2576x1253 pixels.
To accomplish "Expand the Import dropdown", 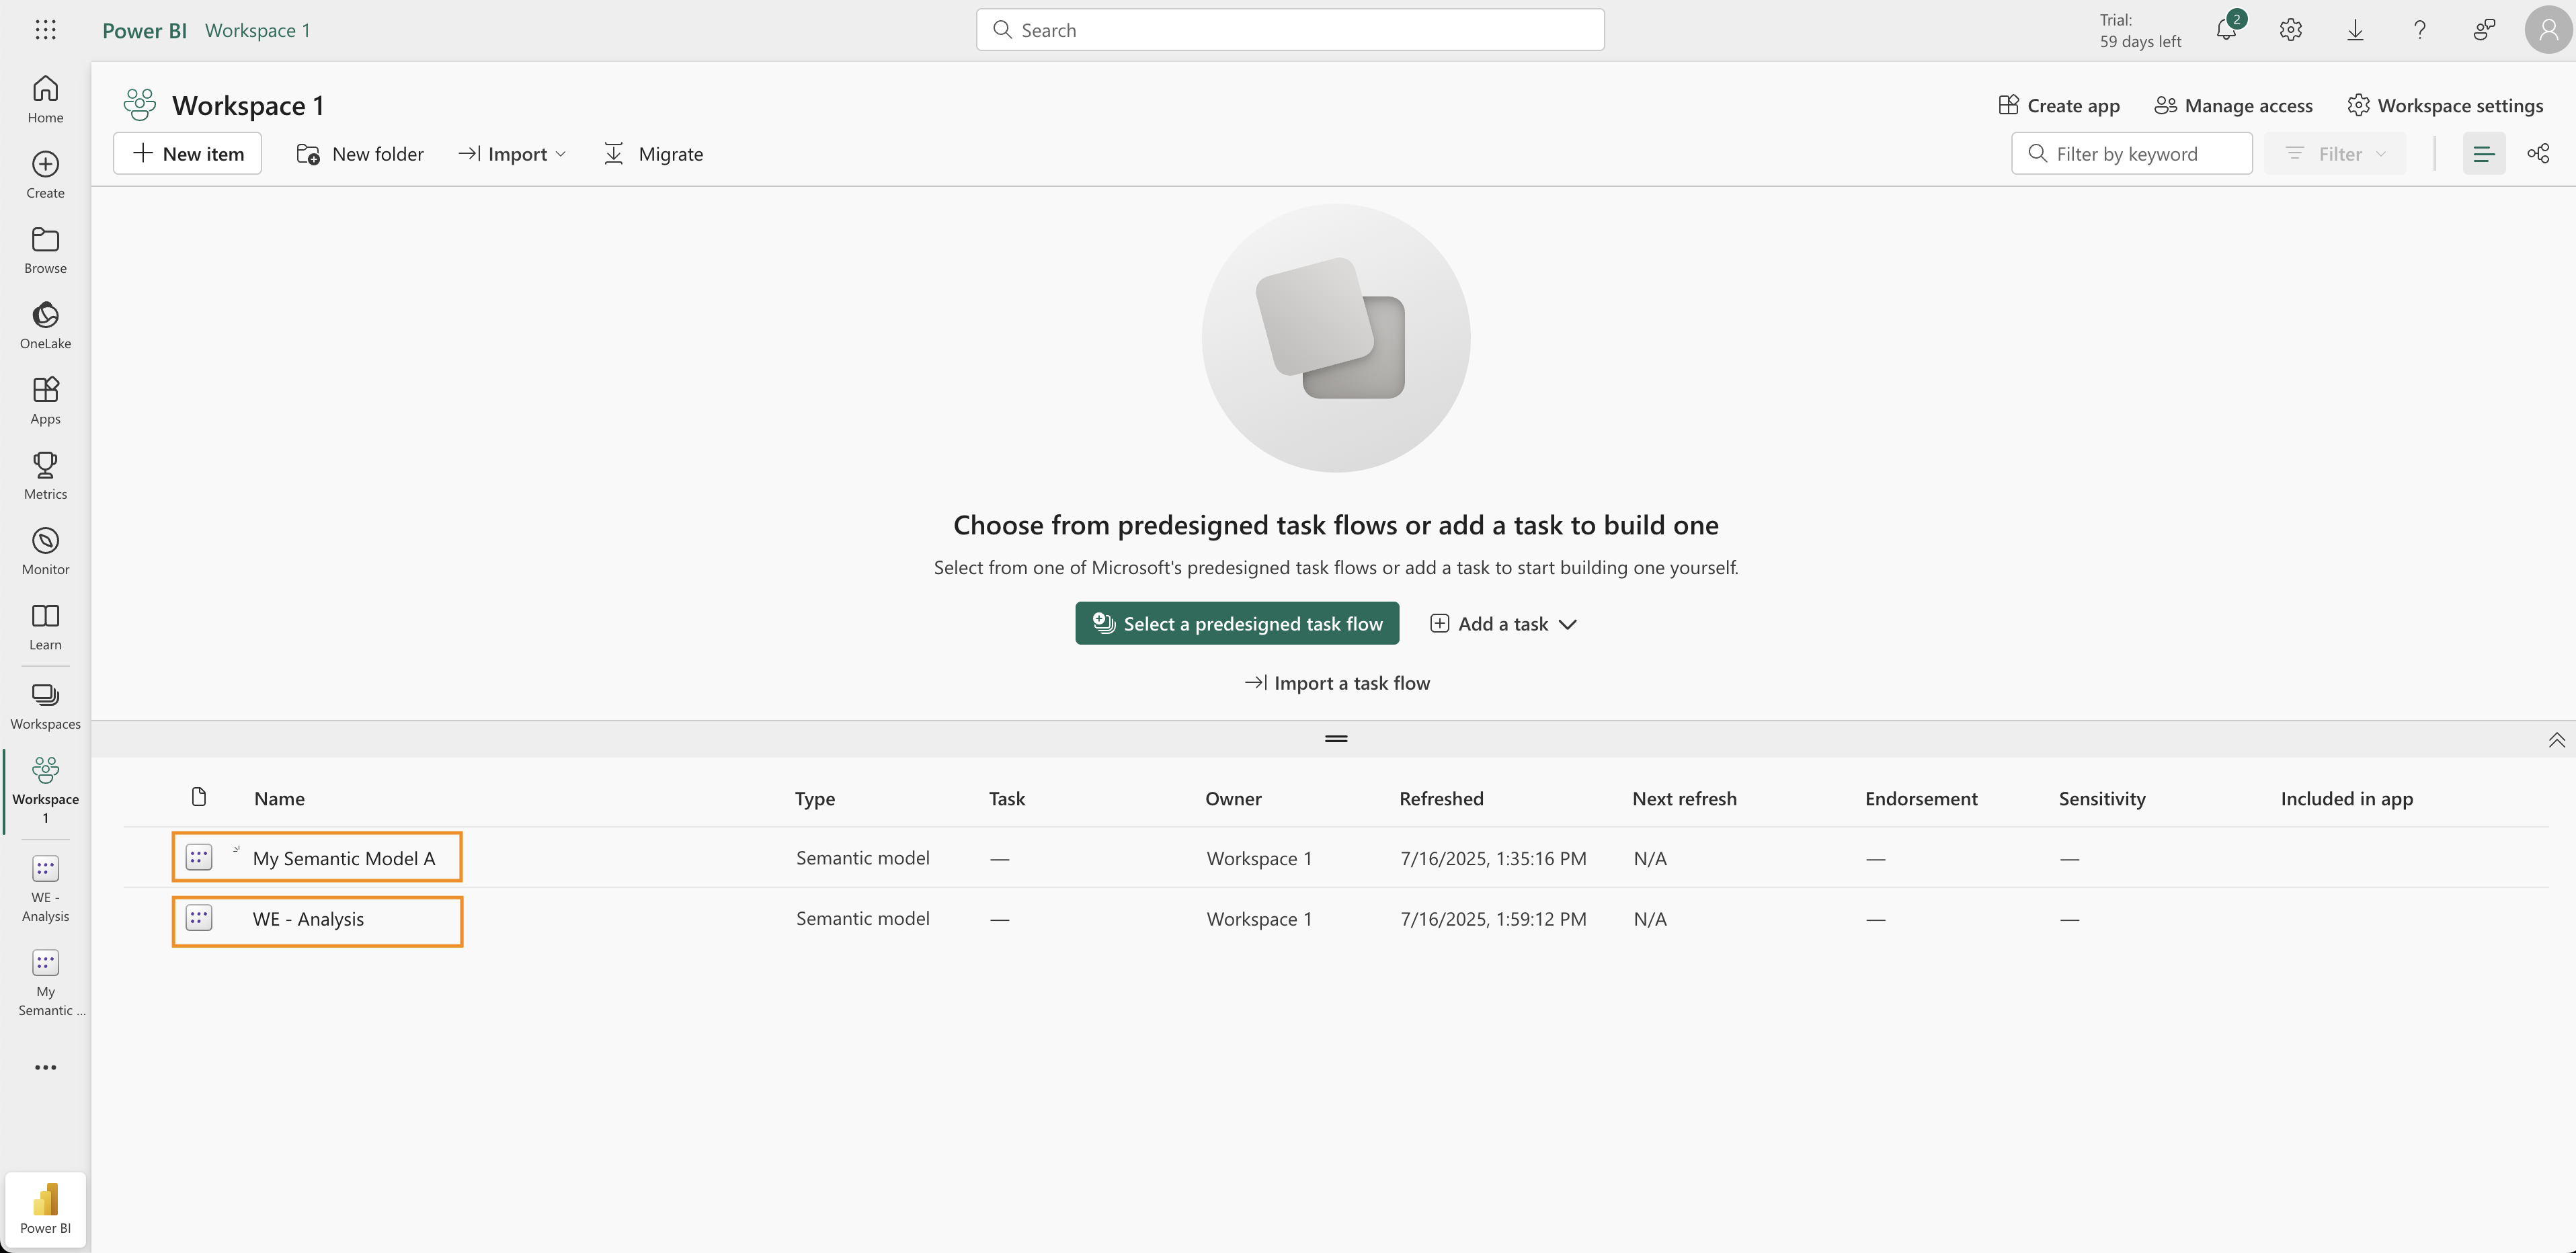I will [513, 154].
